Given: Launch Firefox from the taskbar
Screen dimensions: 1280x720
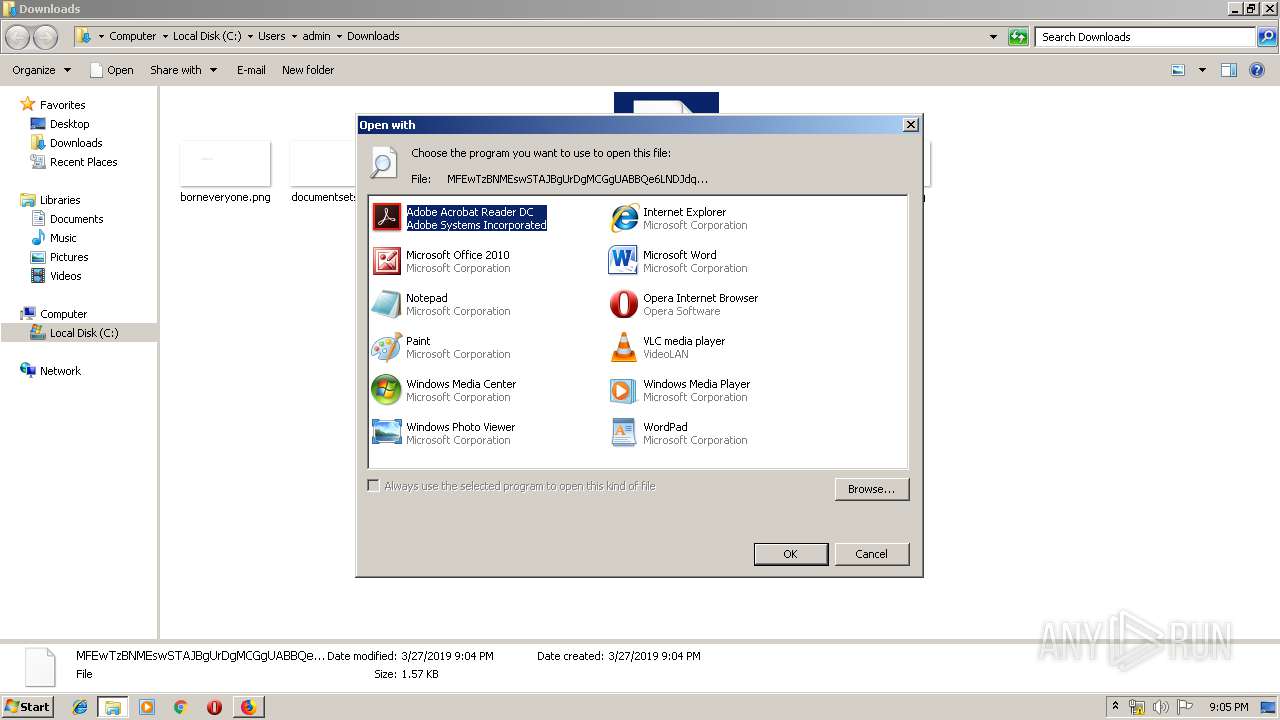Looking at the screenshot, I should coord(248,707).
